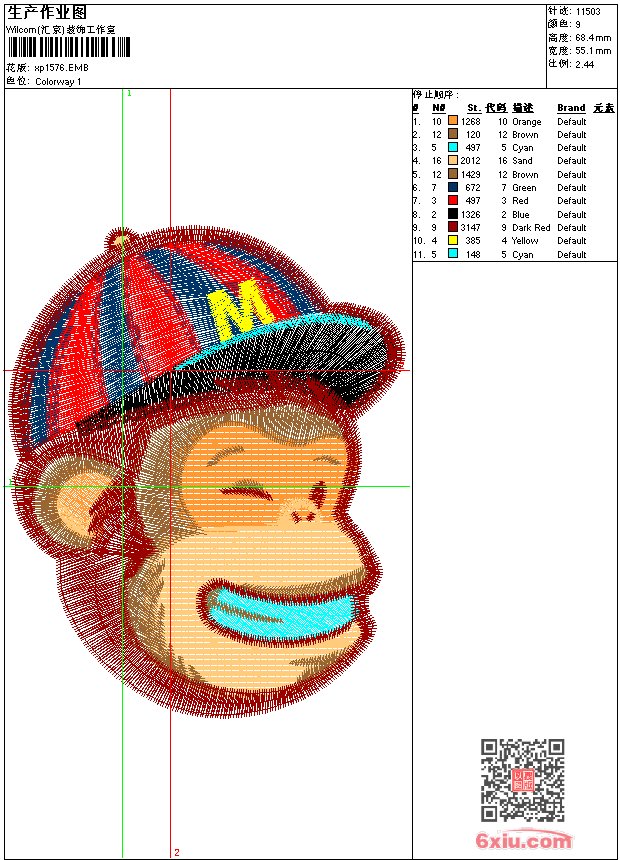Click the 'Brand' column header
Viewport: 620px width, 860px height.
(571, 108)
